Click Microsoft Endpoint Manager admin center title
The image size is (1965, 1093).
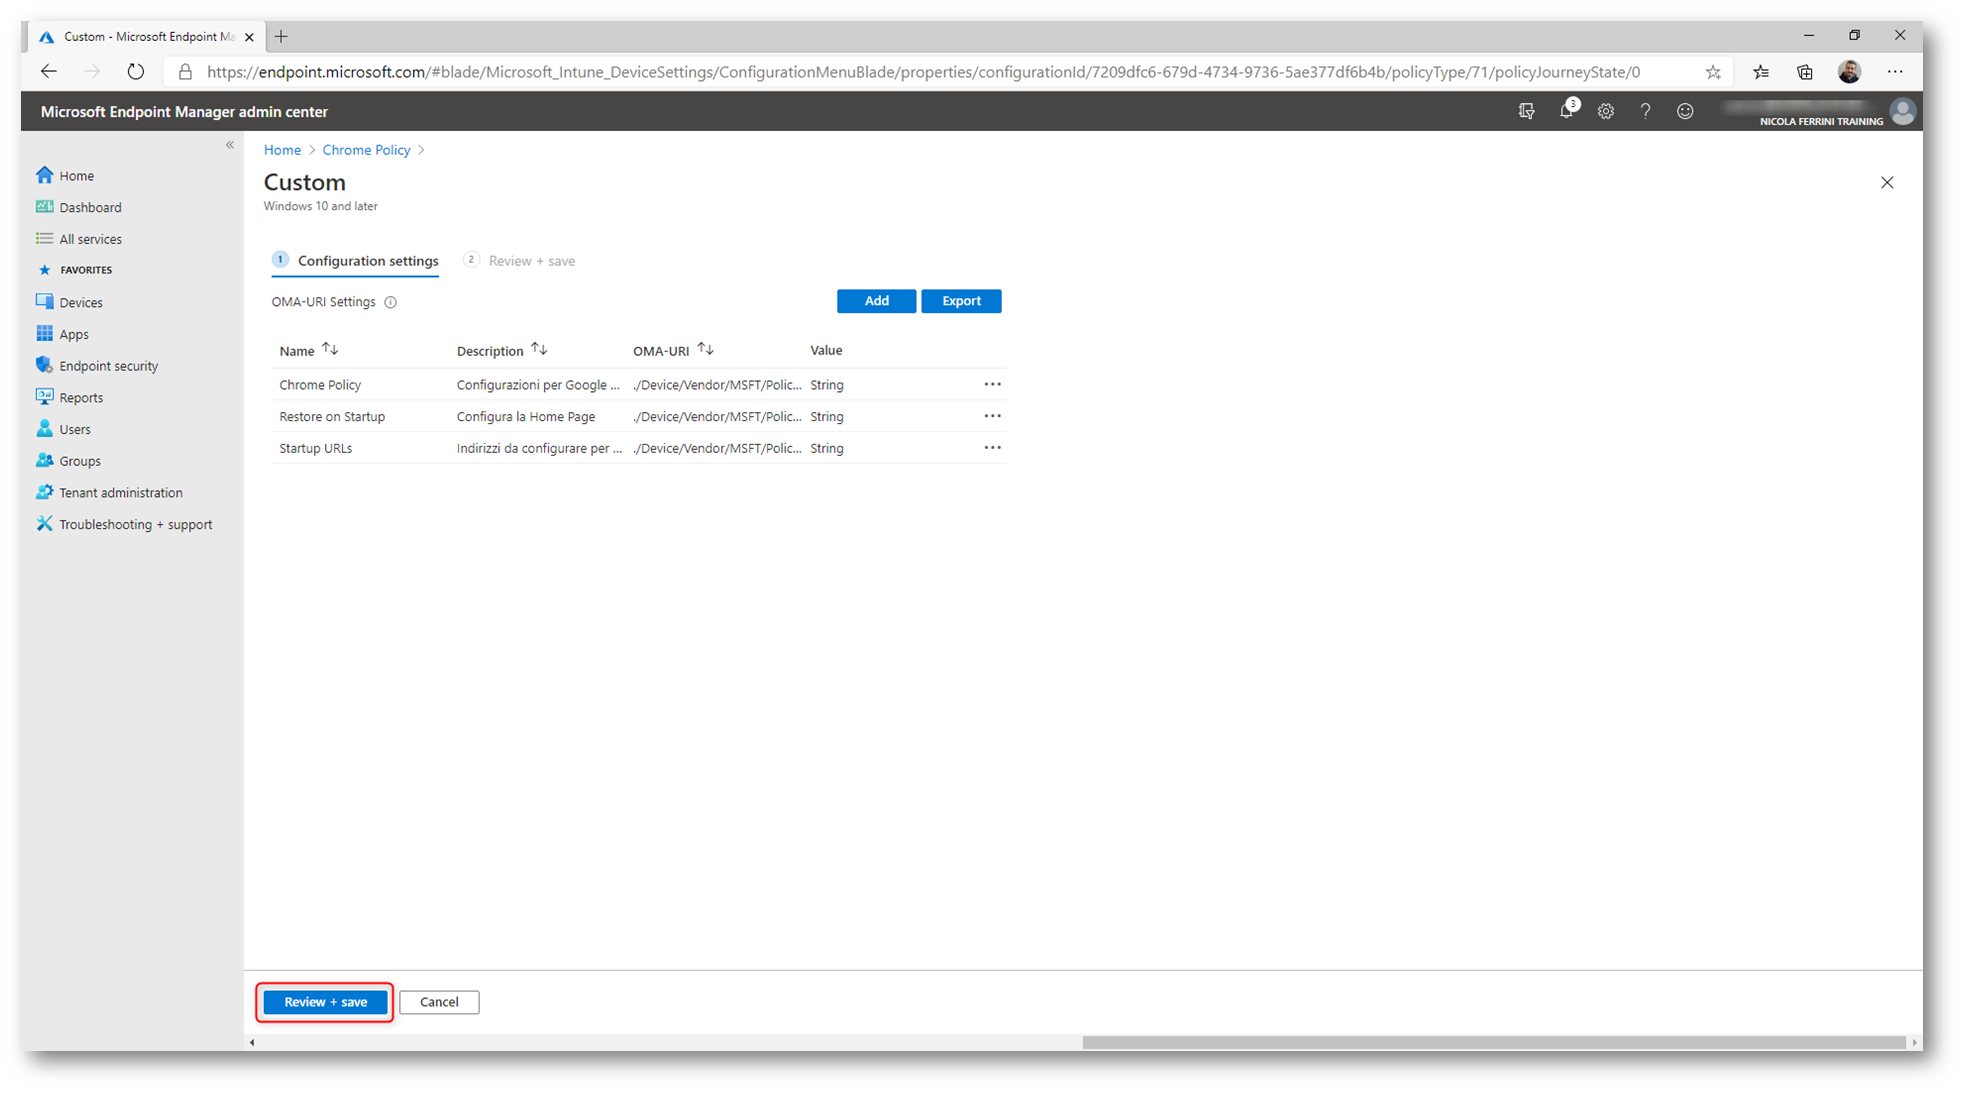(184, 112)
